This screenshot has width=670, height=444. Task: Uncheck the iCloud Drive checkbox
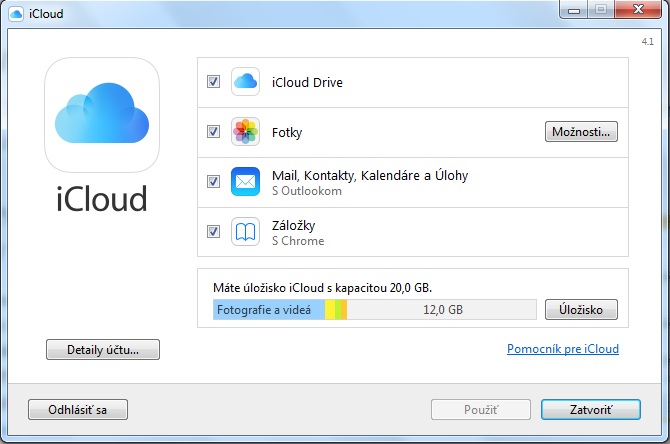213,82
